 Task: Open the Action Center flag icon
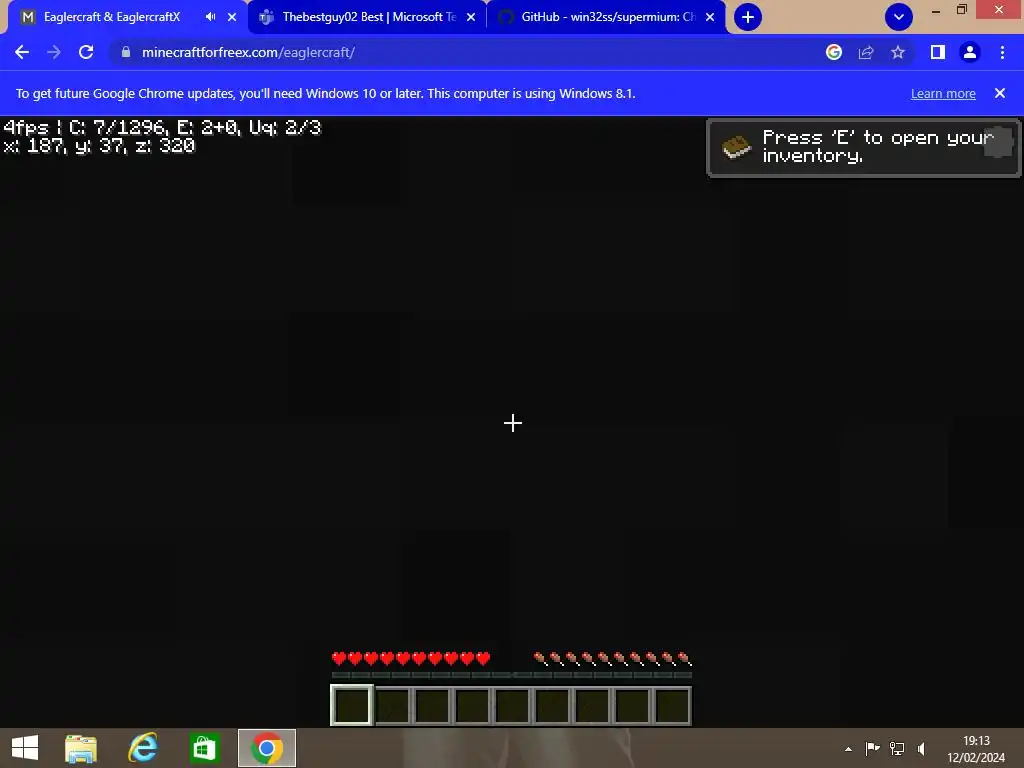tap(872, 748)
